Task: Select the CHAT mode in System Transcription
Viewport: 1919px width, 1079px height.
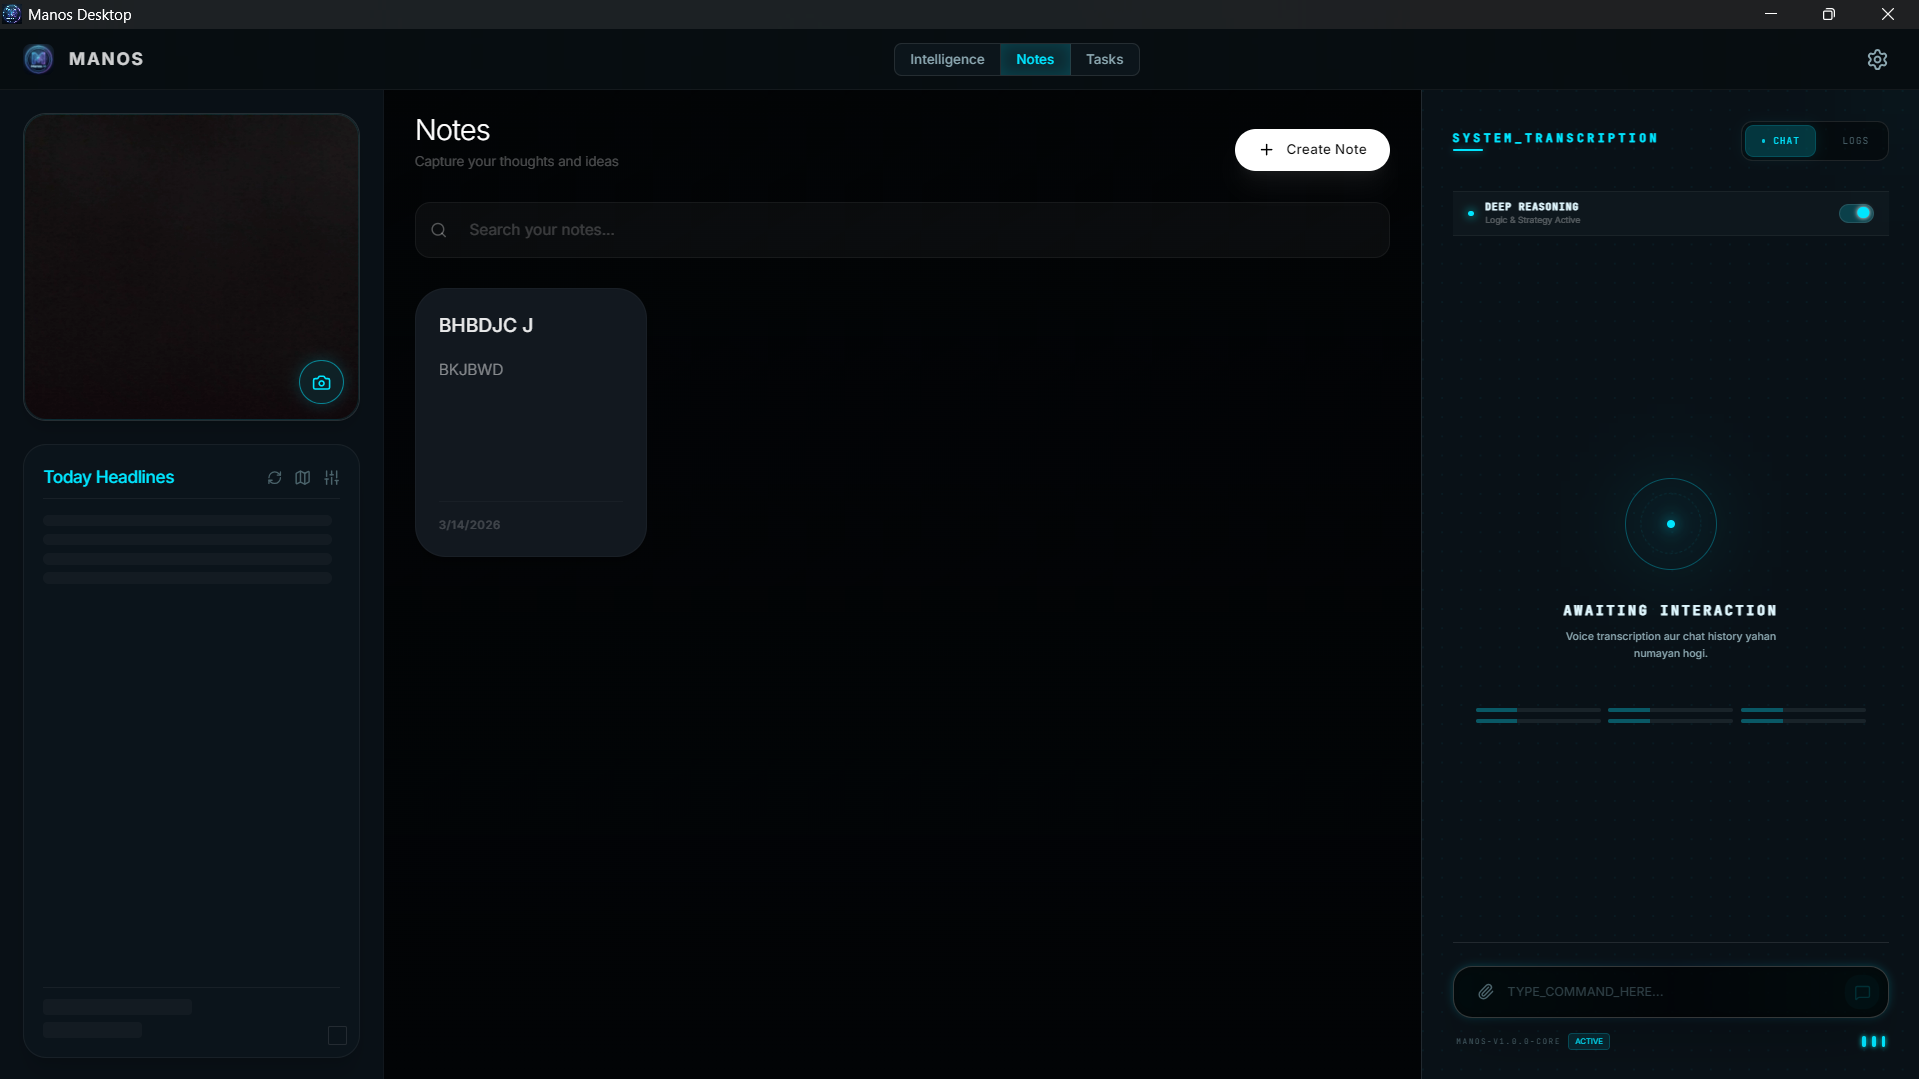Action: pos(1781,140)
